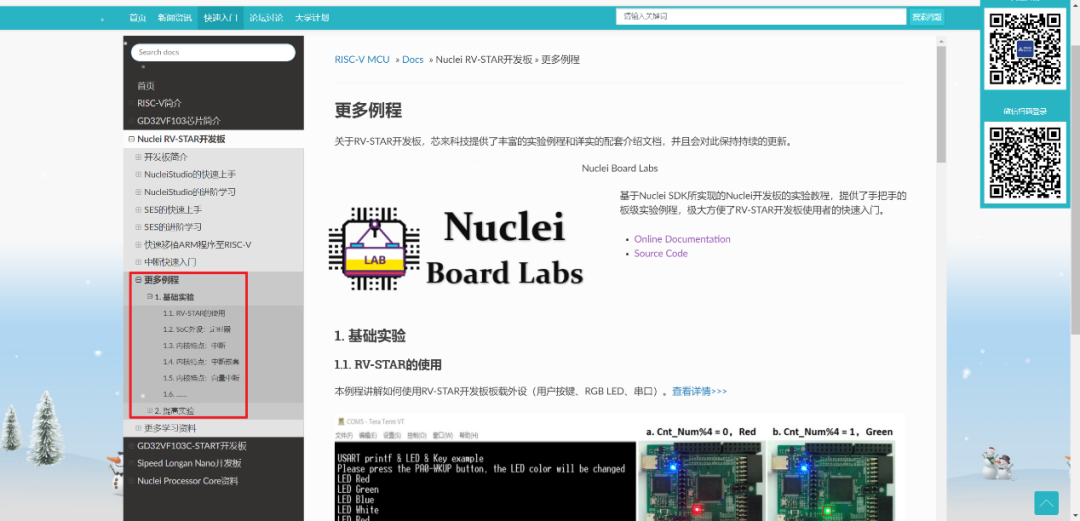Image resolution: width=1080 pixels, height=521 pixels.
Task: Open the Online Documentation link
Action: coord(682,239)
